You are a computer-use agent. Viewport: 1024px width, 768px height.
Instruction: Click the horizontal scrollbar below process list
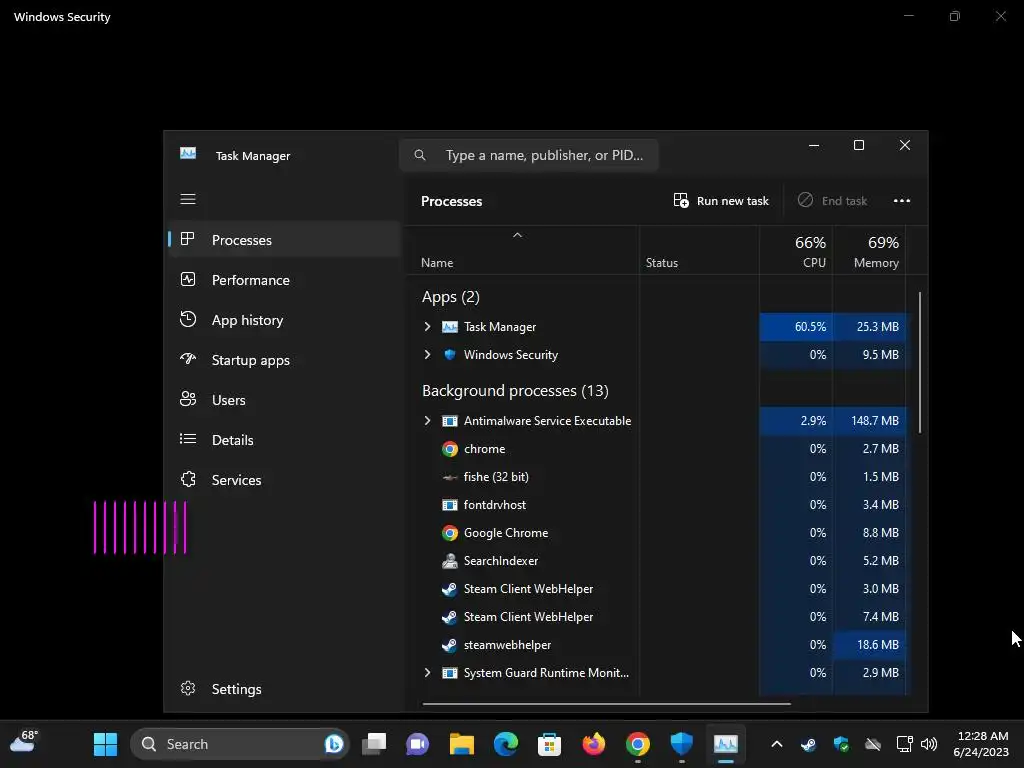(607, 704)
